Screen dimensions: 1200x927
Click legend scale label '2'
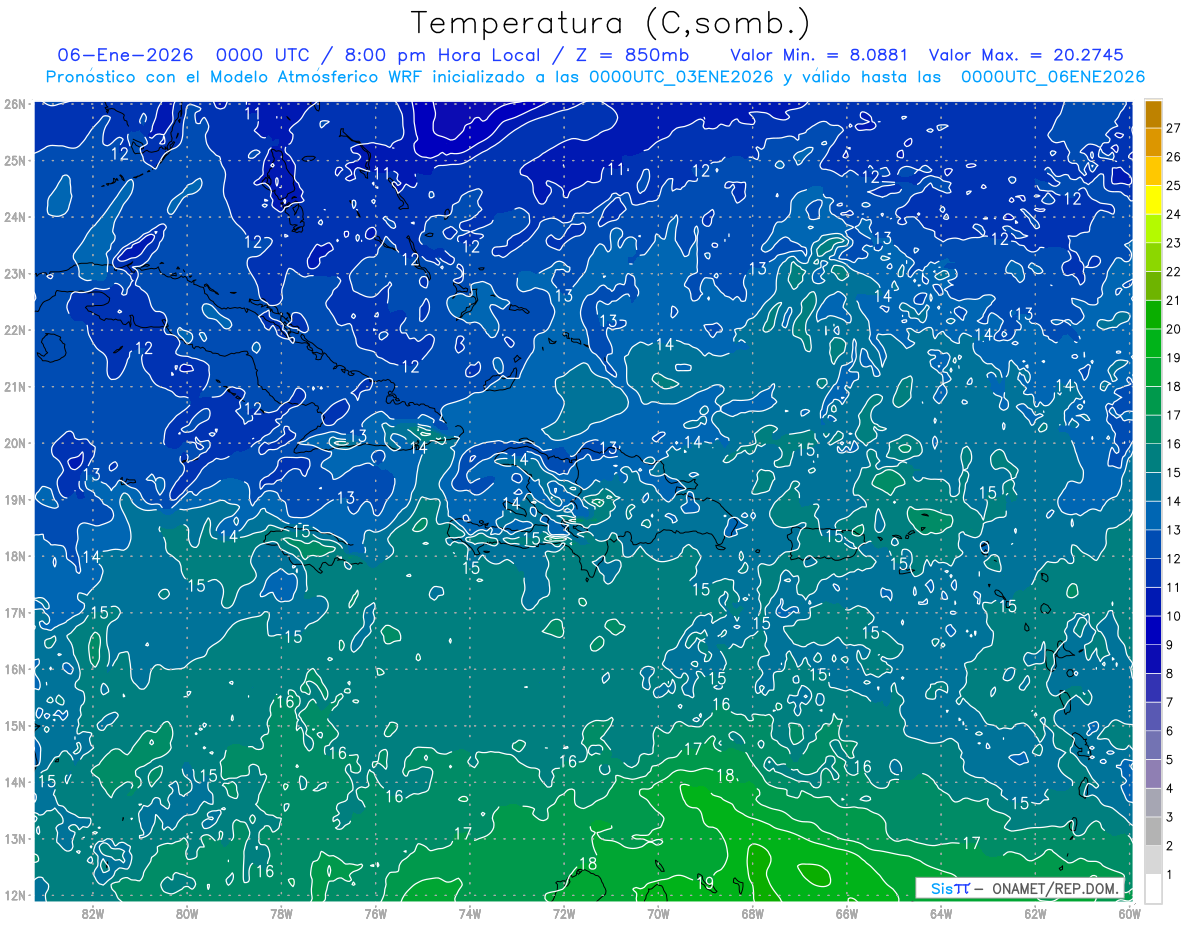1170,846
